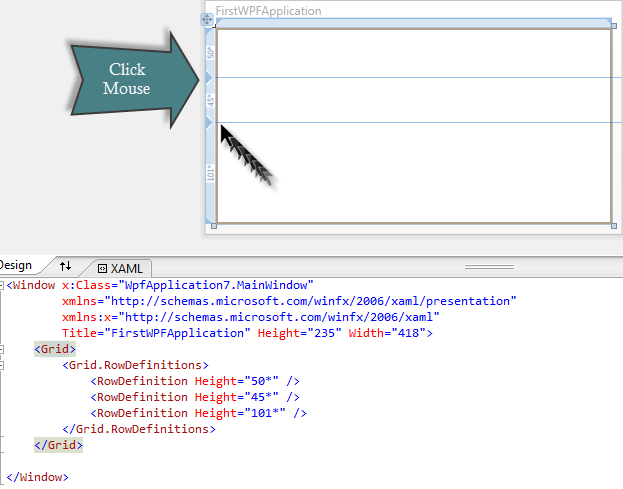Click the <Grid.RowDefinitions> opening tag
This screenshot has height=489, width=623.
135,365
